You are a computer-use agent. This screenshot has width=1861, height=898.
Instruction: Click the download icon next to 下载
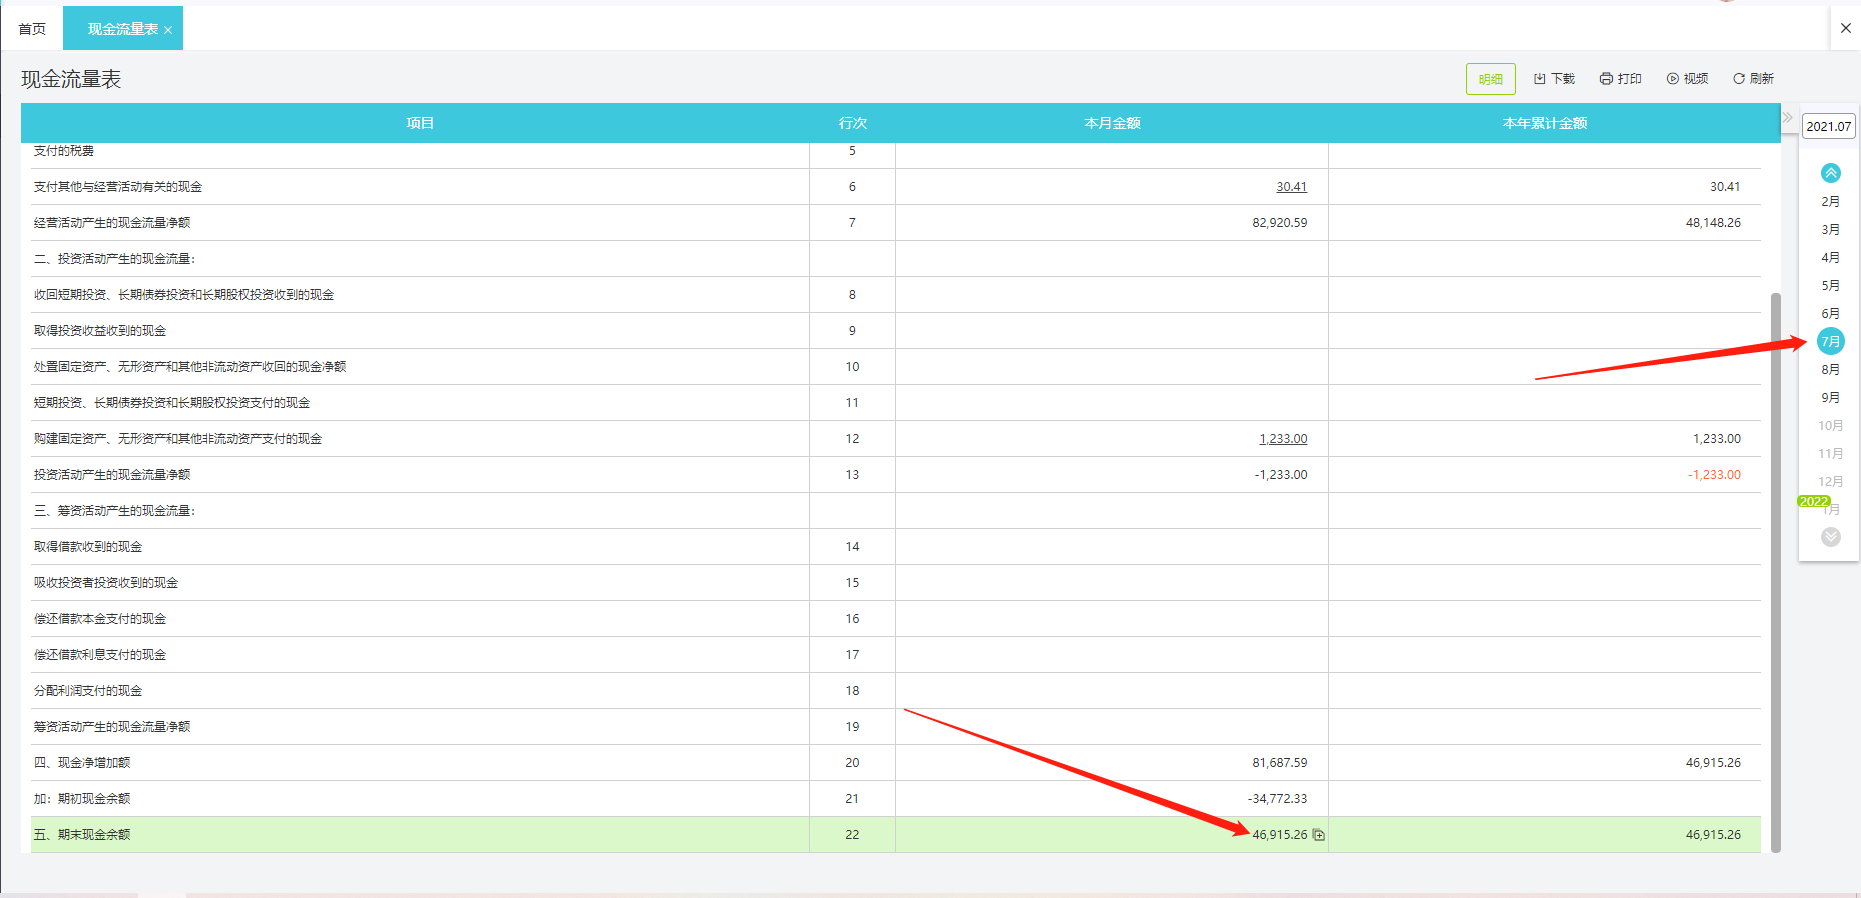click(x=1540, y=78)
